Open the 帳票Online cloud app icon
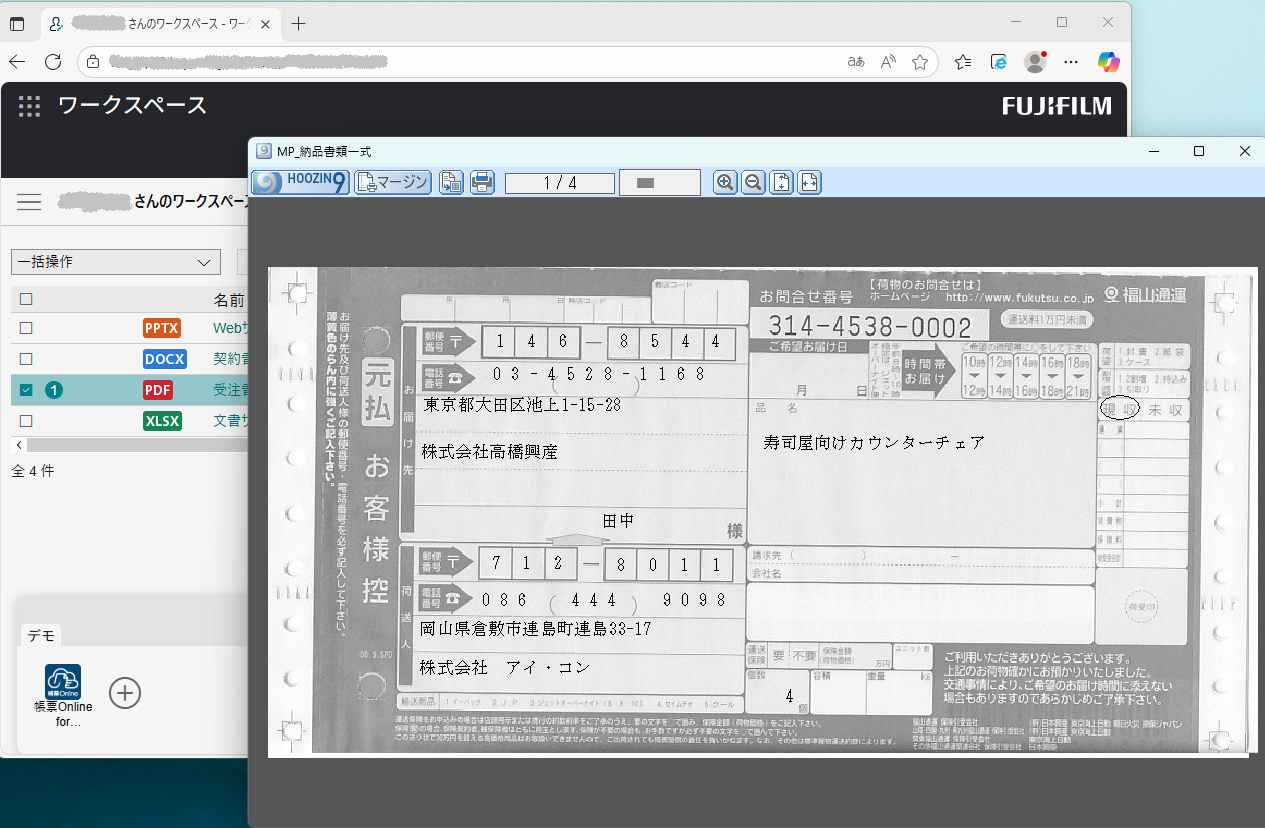The width and height of the screenshot is (1265, 828). click(x=63, y=682)
